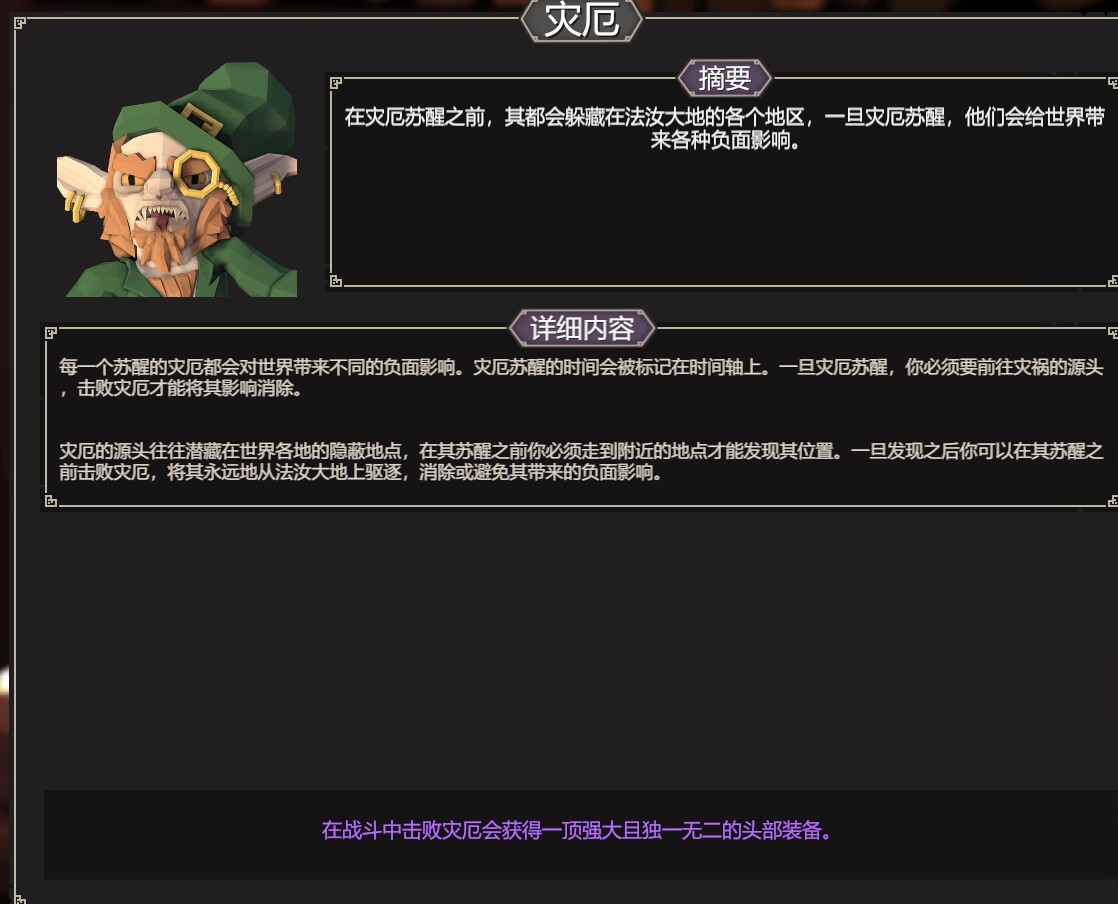Click the purple headgear reward tip text
This screenshot has height=904, width=1118.
[576, 831]
